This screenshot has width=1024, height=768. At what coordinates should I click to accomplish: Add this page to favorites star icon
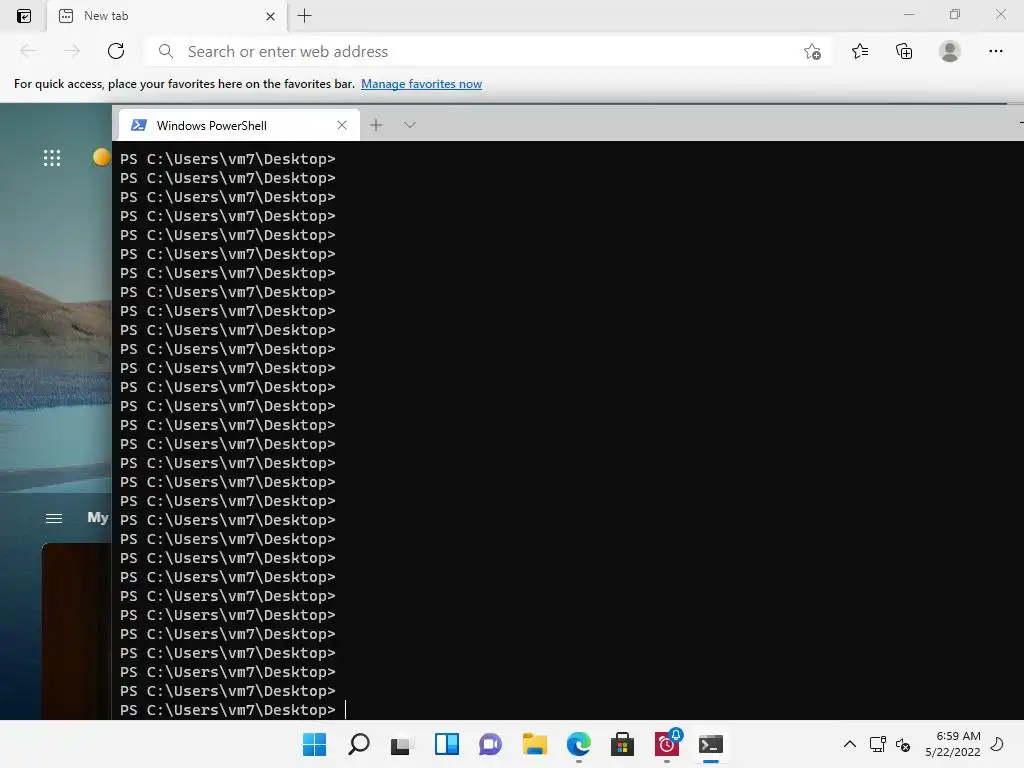click(812, 52)
